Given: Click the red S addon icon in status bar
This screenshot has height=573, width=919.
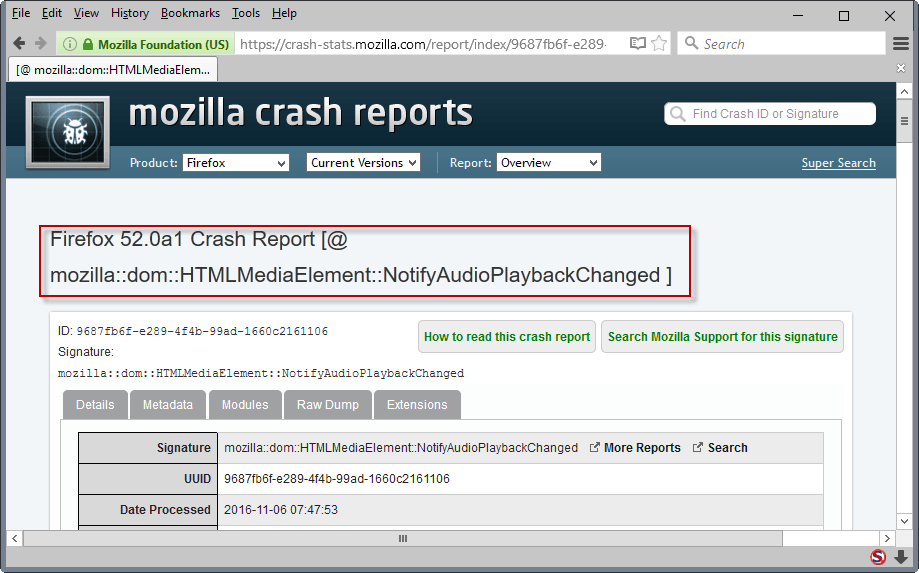Looking at the screenshot, I should pyautogui.click(x=878, y=557).
